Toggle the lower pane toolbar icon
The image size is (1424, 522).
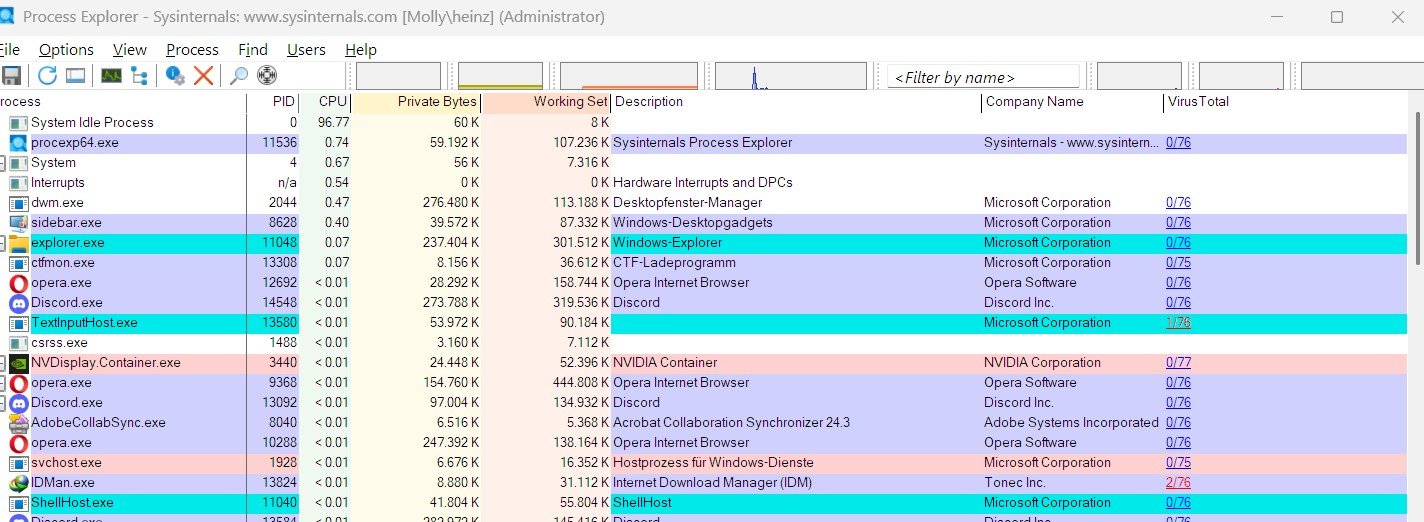[x=75, y=76]
